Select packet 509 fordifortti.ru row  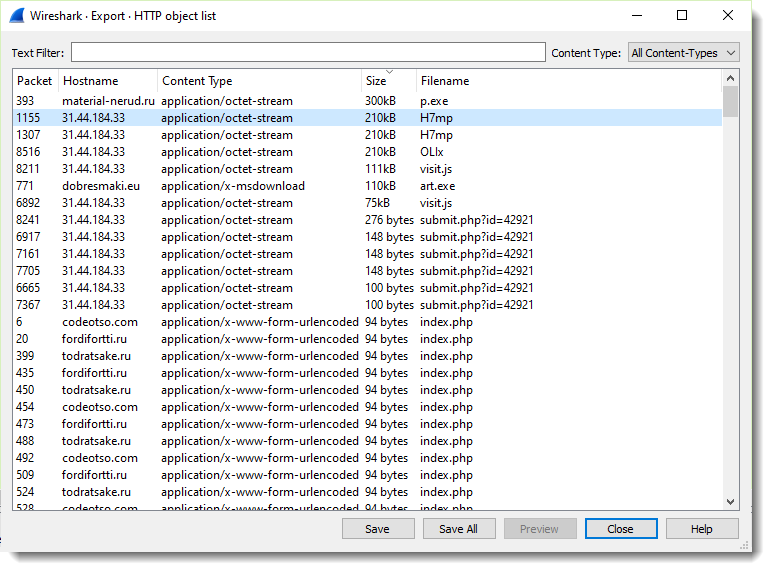tap(367, 475)
